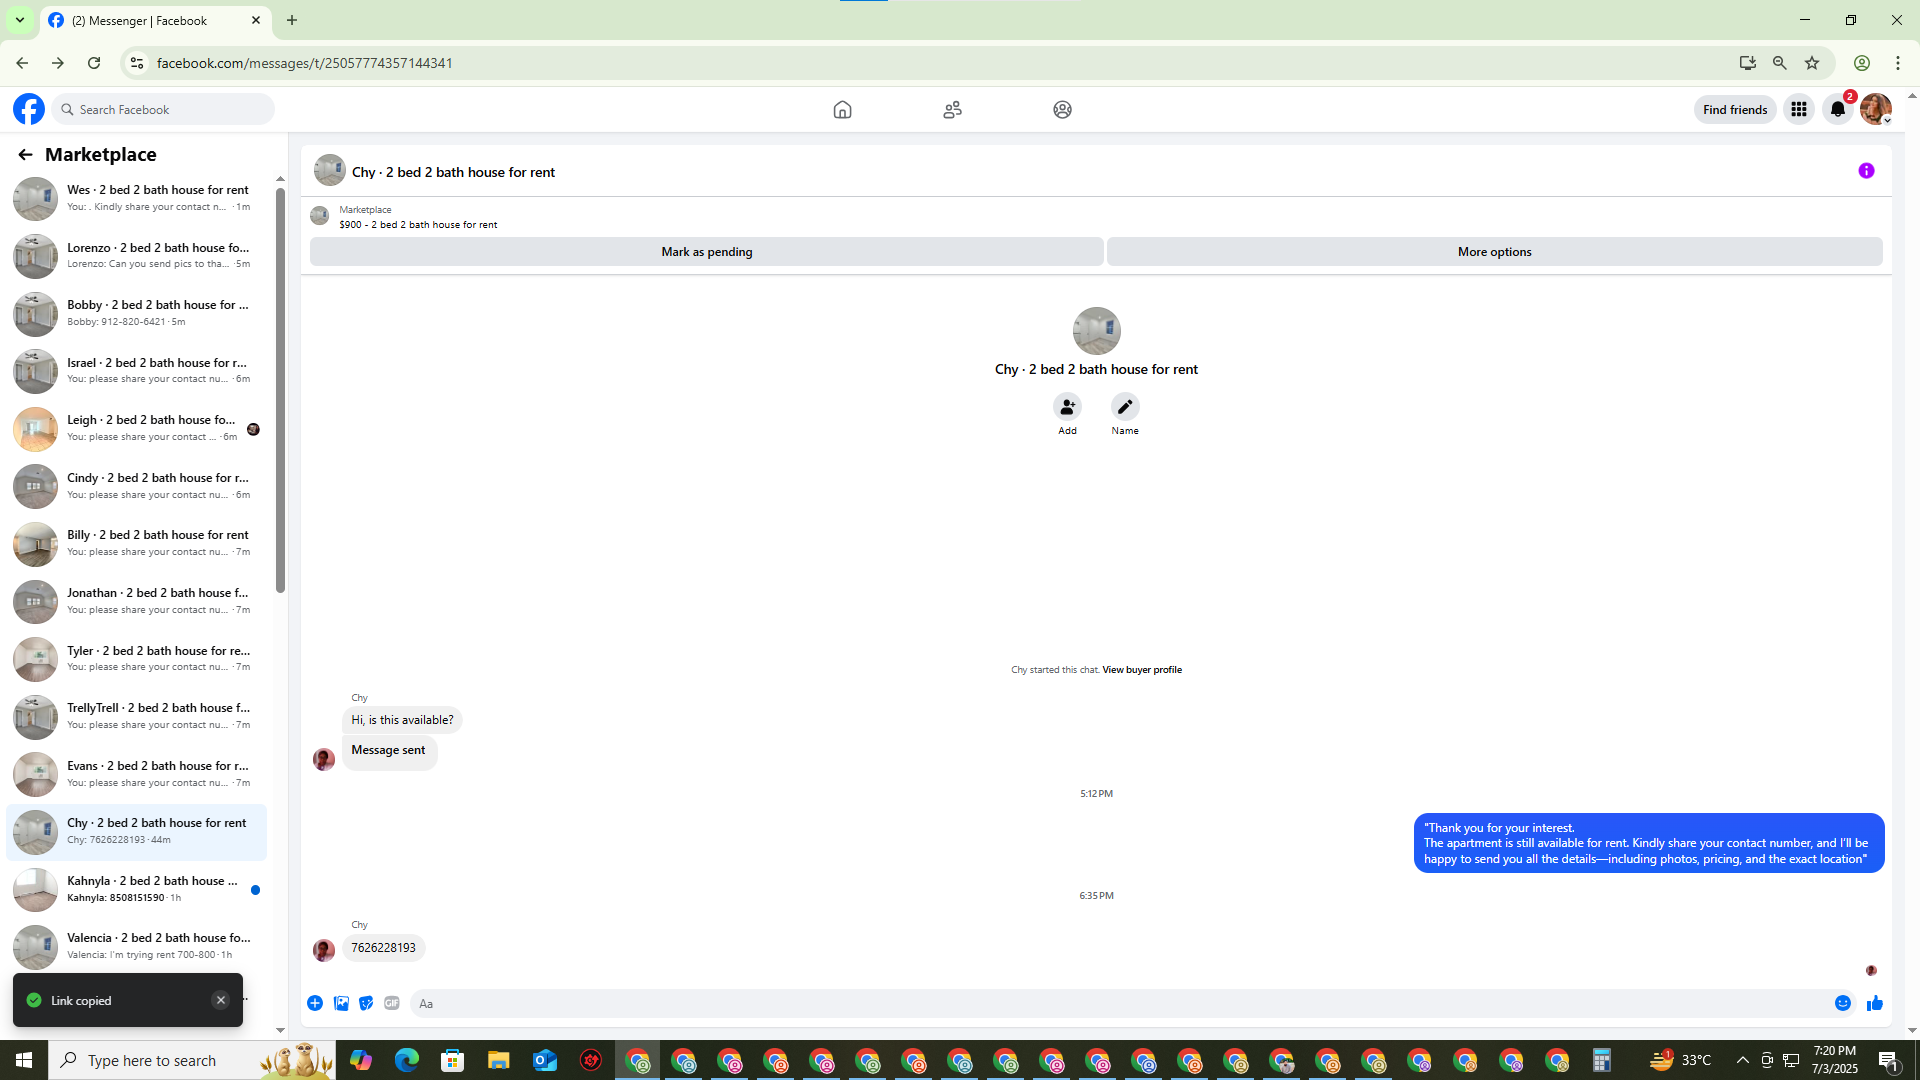Image resolution: width=1920 pixels, height=1080 pixels.
Task: Send a thumbs up like
Action: [x=1875, y=1003]
